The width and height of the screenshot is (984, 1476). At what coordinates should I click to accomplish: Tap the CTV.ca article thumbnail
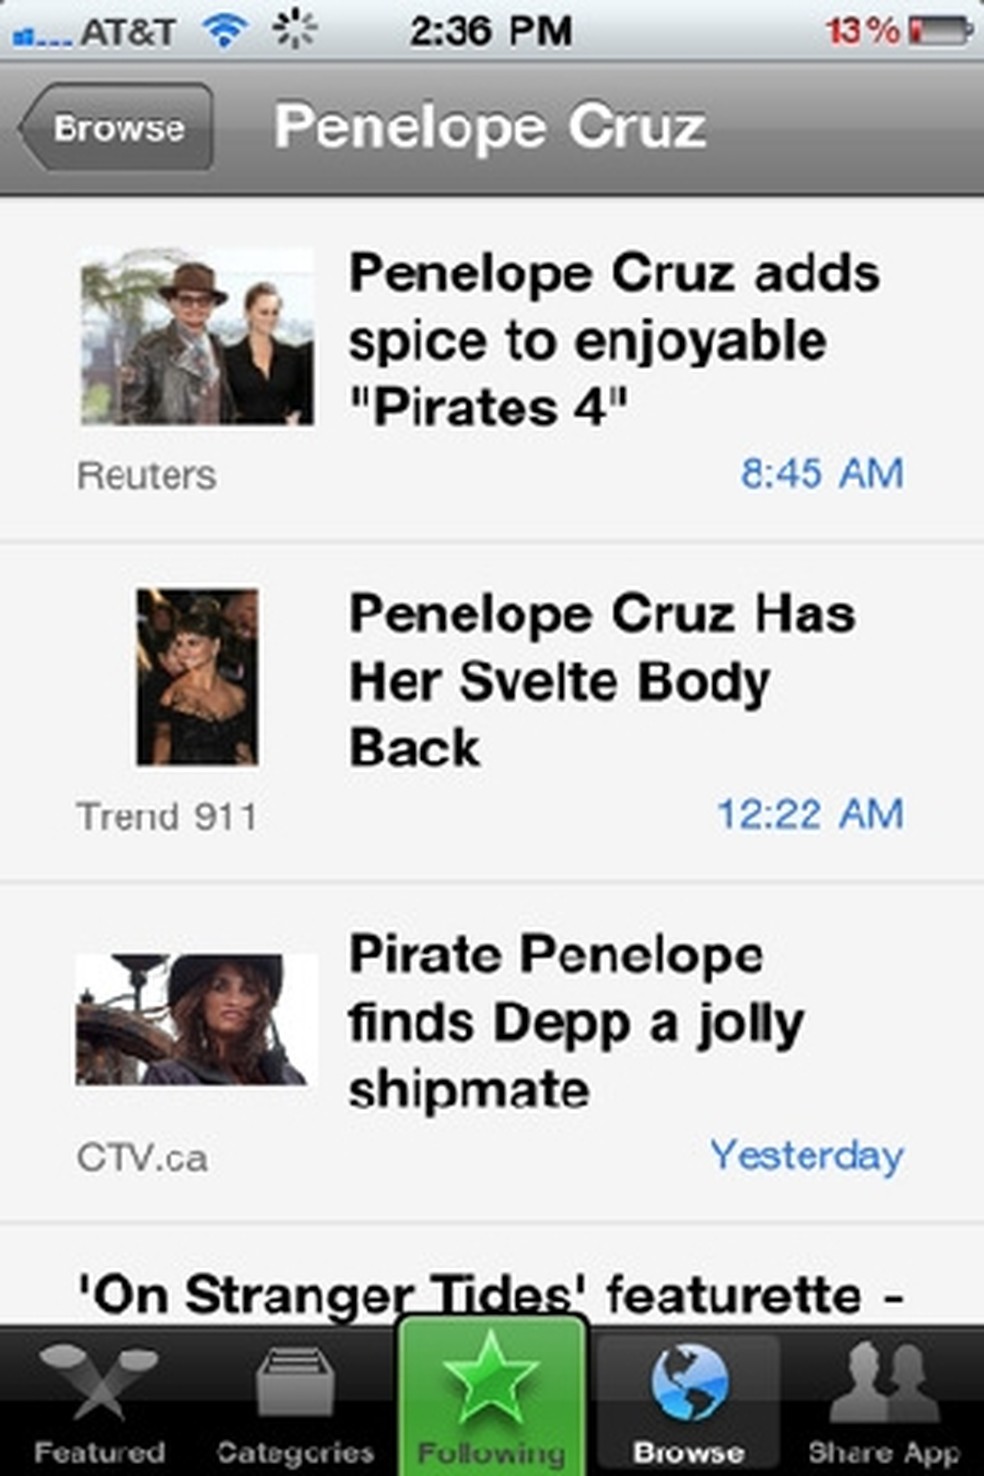tap(196, 1020)
